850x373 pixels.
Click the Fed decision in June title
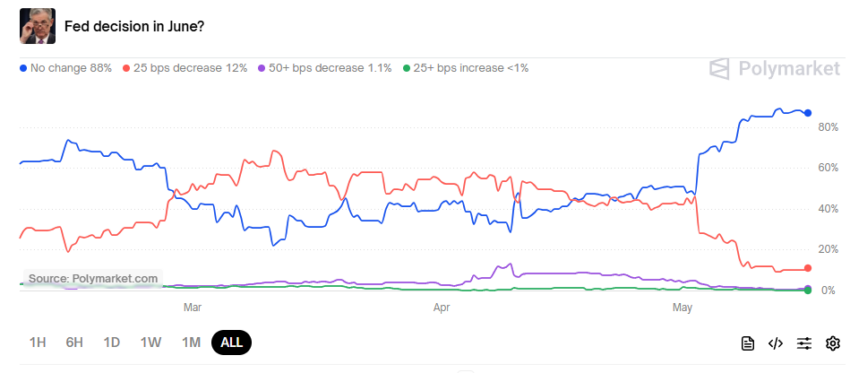pos(134,26)
